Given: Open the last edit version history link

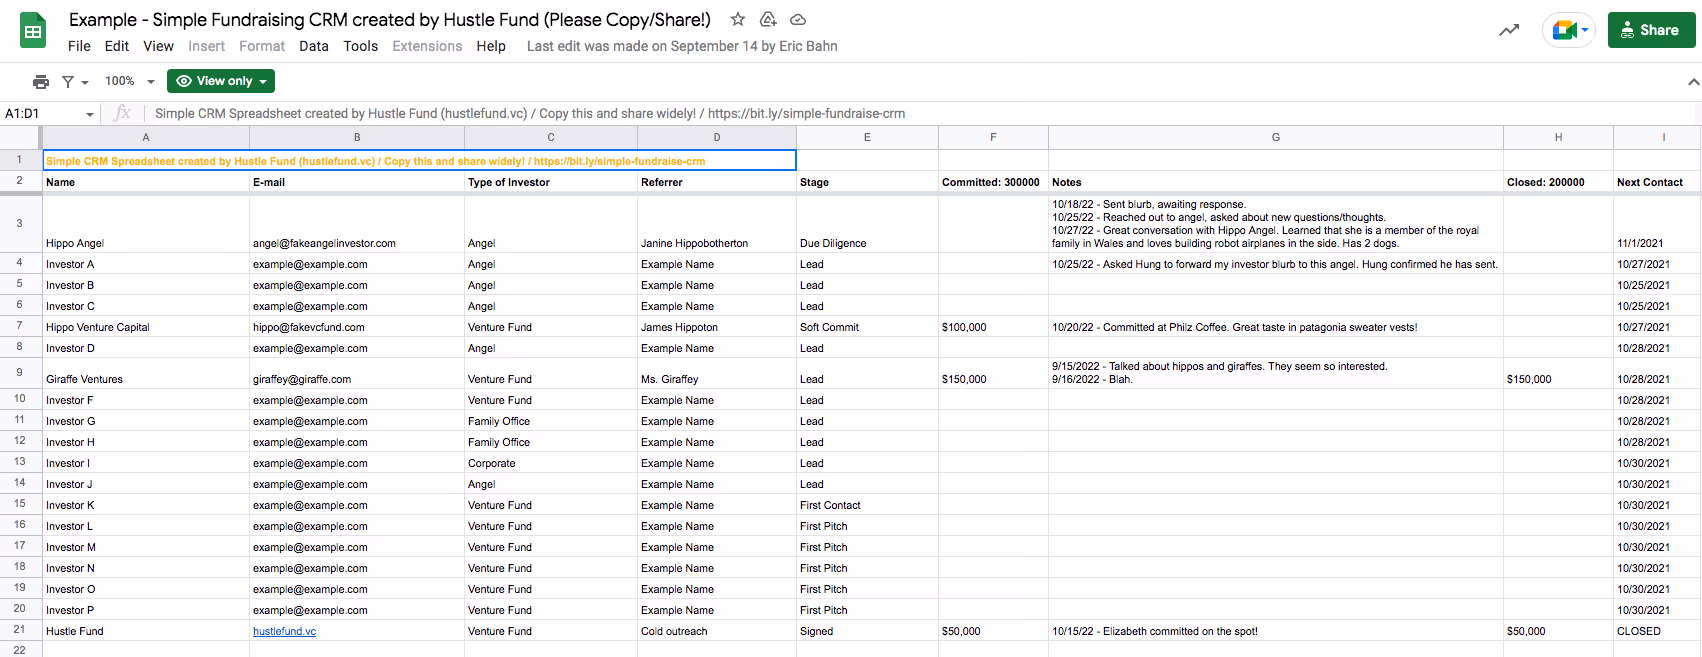Looking at the screenshot, I should pyautogui.click(x=682, y=46).
